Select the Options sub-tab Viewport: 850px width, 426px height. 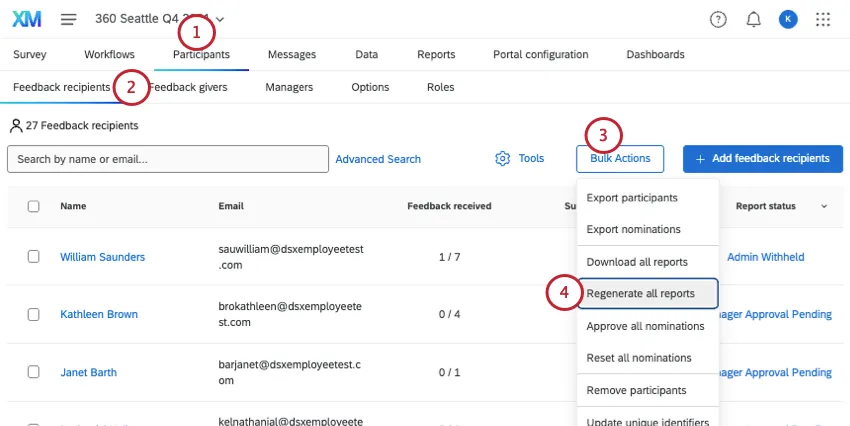(370, 87)
